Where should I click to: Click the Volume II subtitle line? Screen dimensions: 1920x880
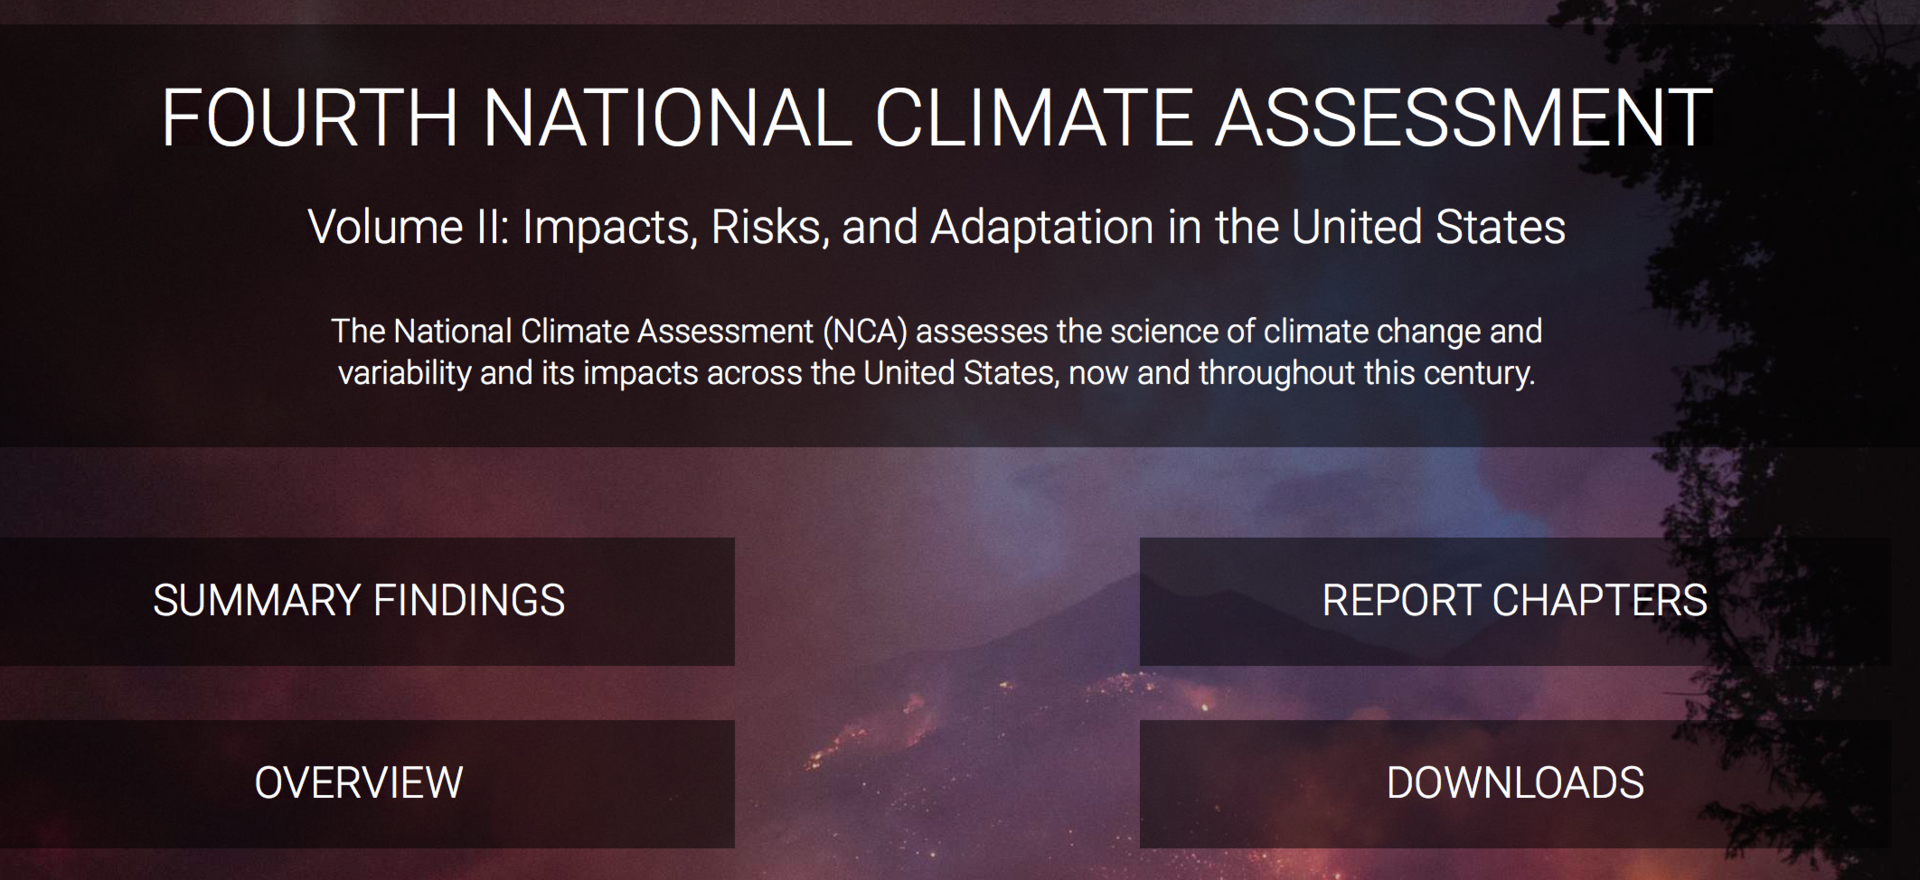(936, 227)
